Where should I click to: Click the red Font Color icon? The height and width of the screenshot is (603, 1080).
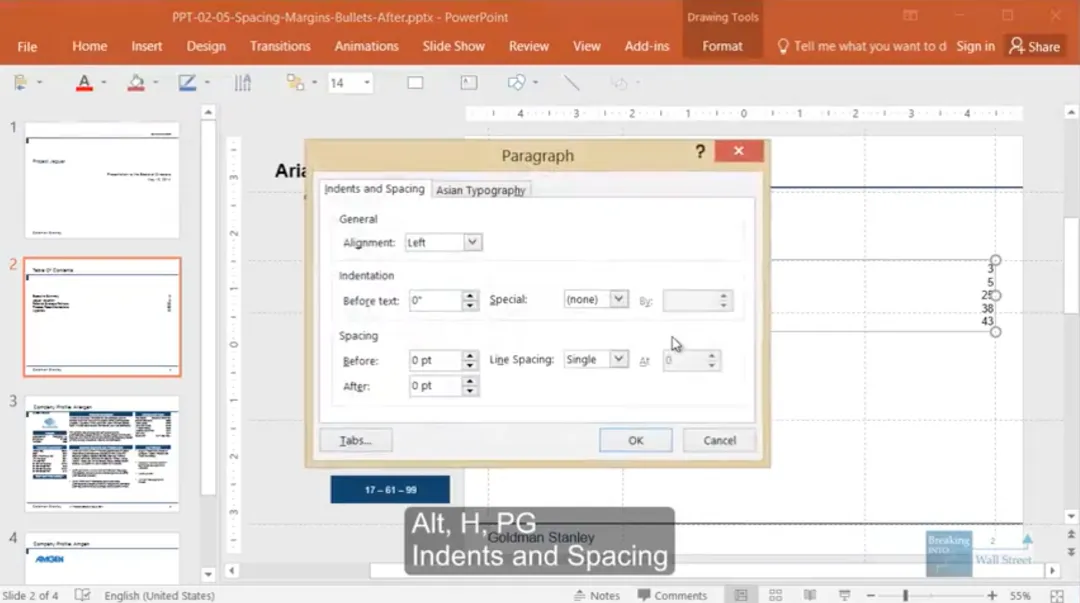[x=84, y=83]
